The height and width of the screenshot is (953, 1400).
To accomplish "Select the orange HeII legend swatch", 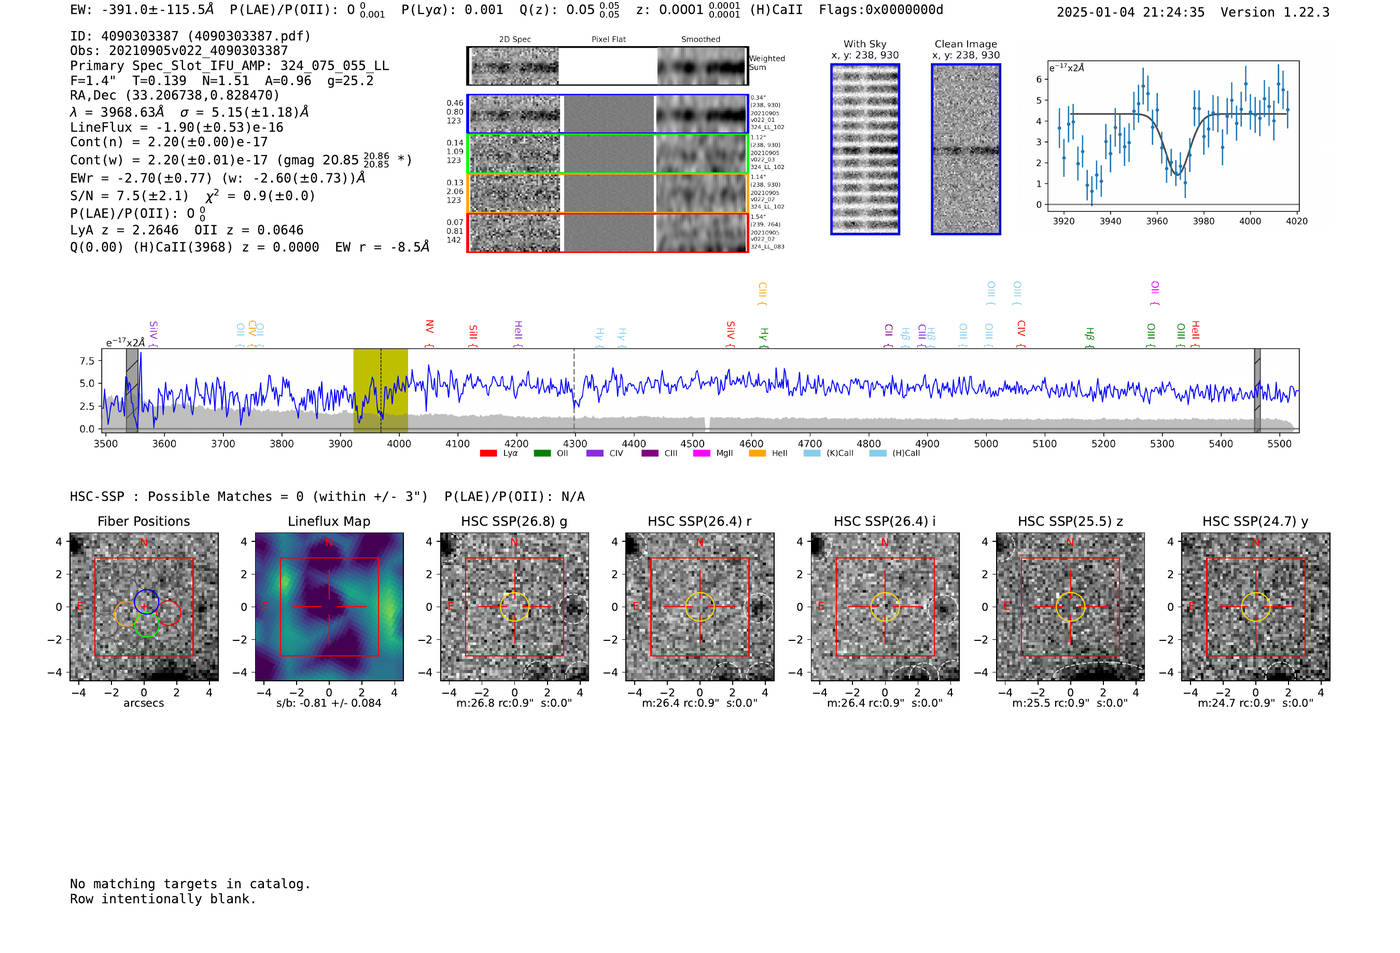I will tap(757, 453).
